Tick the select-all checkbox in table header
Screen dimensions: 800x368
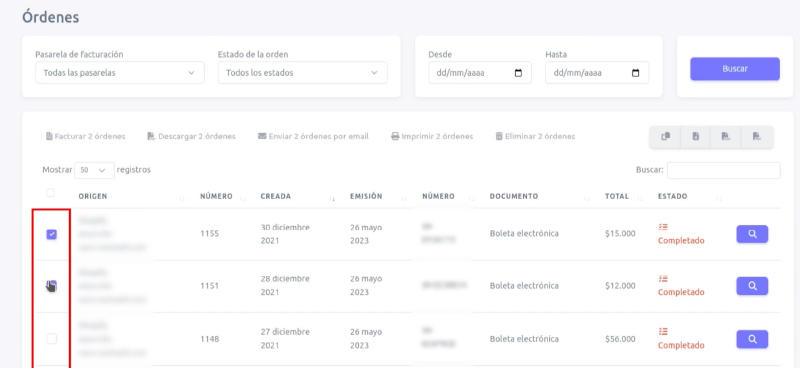coord(51,193)
